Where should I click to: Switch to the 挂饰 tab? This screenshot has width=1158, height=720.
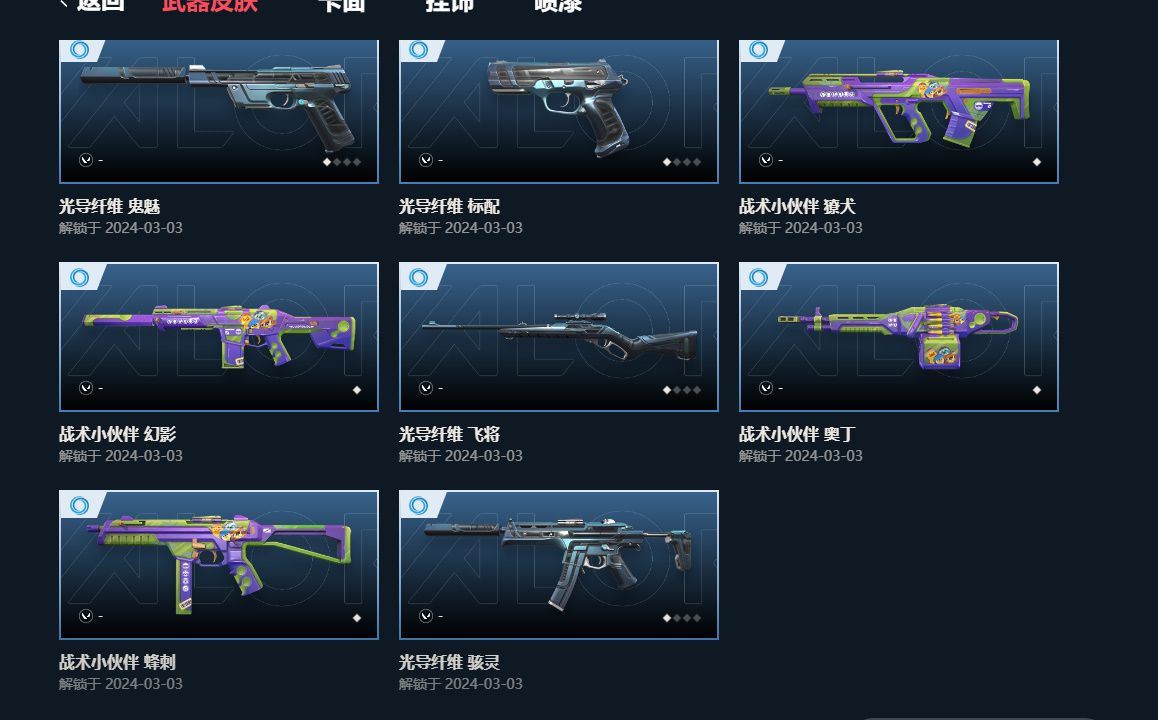450,4
